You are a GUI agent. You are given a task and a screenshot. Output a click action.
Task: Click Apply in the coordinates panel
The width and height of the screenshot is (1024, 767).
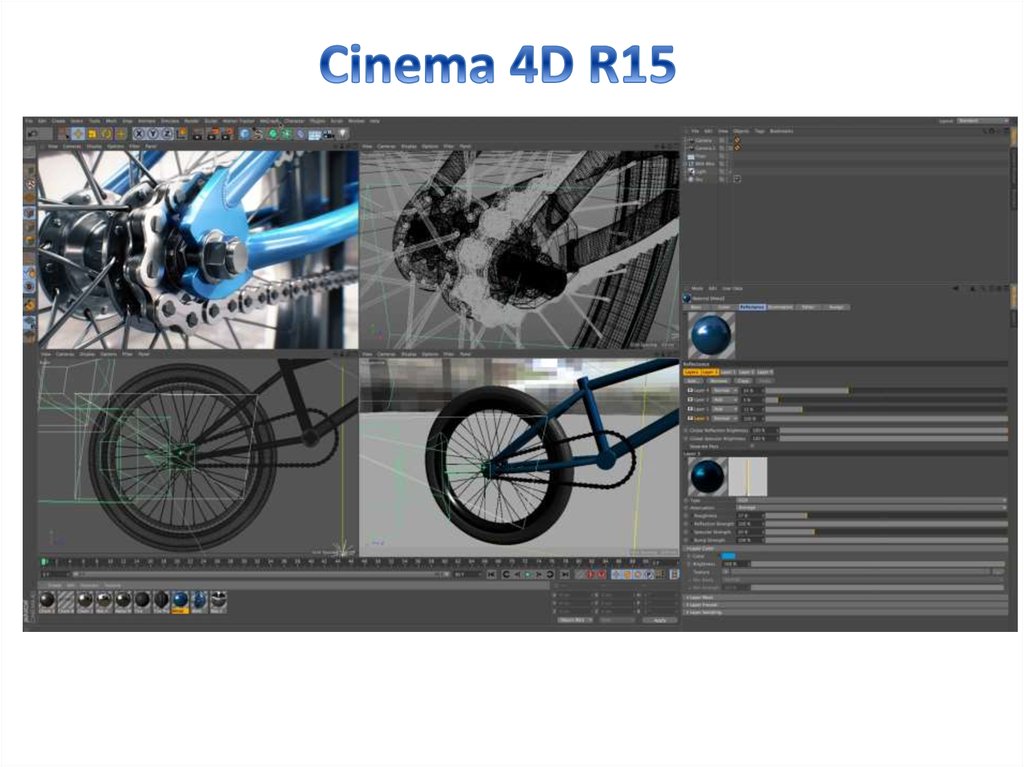pyautogui.click(x=660, y=620)
